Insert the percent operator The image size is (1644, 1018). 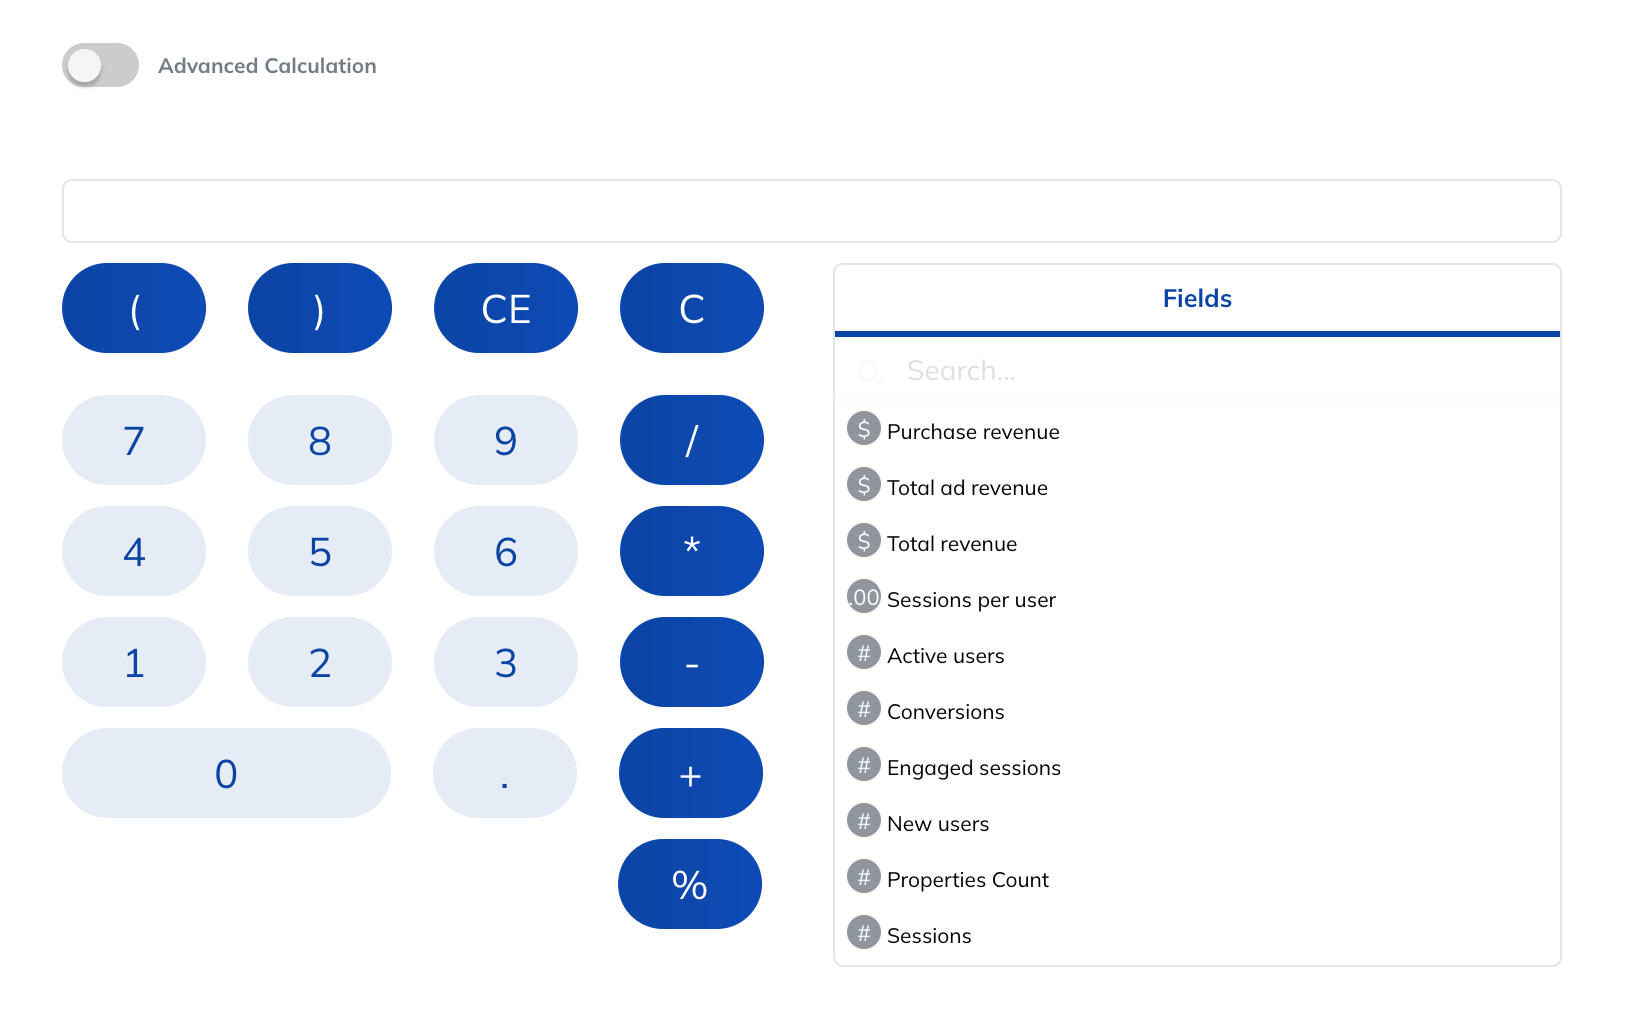click(690, 884)
